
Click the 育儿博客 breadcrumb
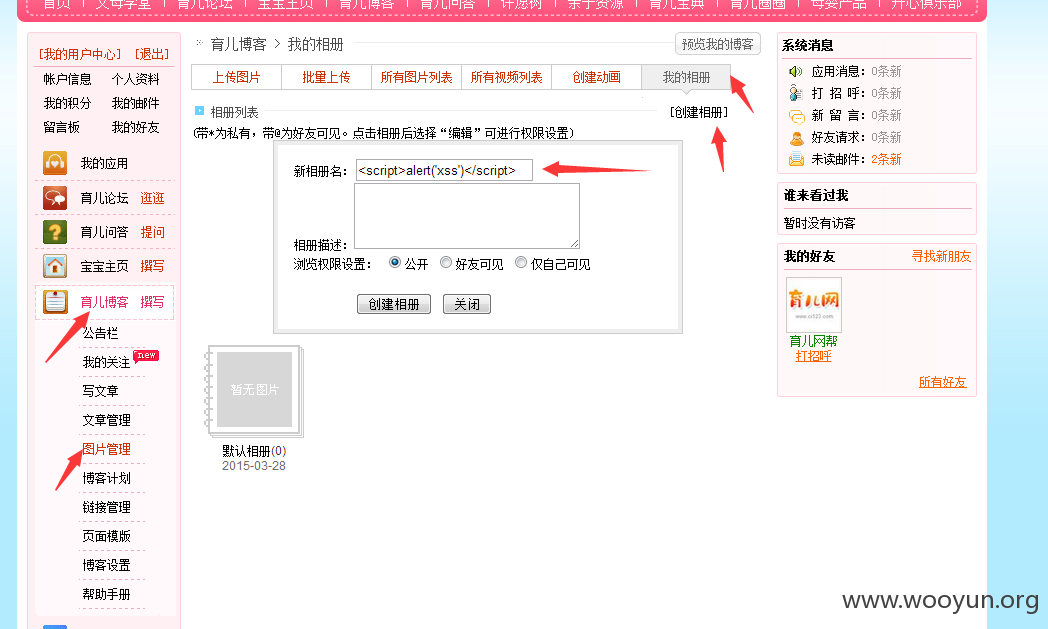click(x=239, y=45)
